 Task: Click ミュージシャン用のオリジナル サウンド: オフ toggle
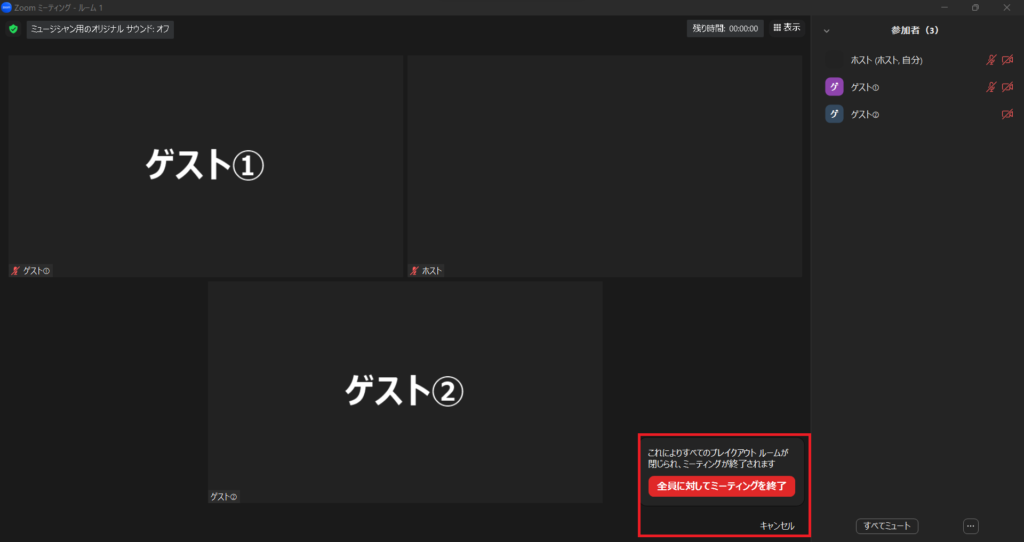(100, 29)
